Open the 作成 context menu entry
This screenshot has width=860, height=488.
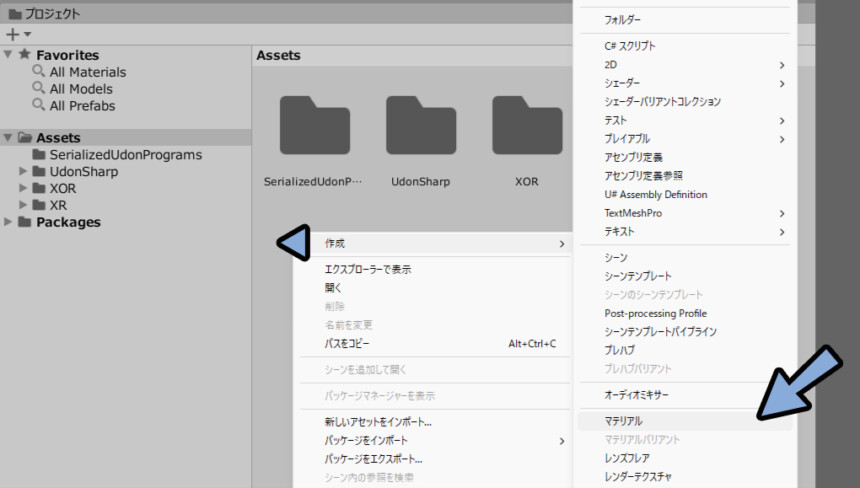[434, 243]
